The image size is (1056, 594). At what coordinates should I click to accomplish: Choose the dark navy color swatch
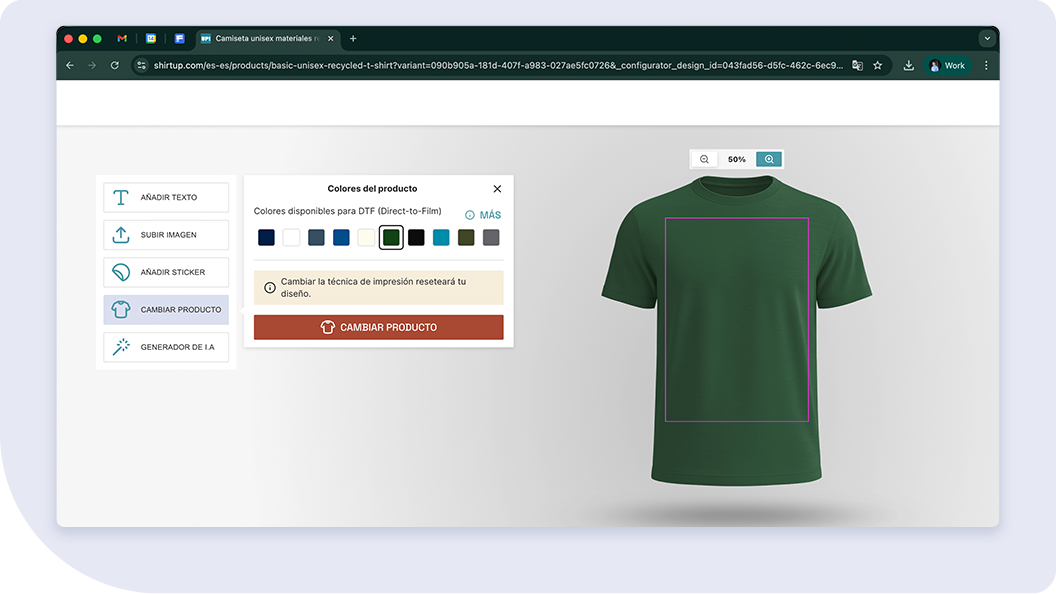point(266,237)
